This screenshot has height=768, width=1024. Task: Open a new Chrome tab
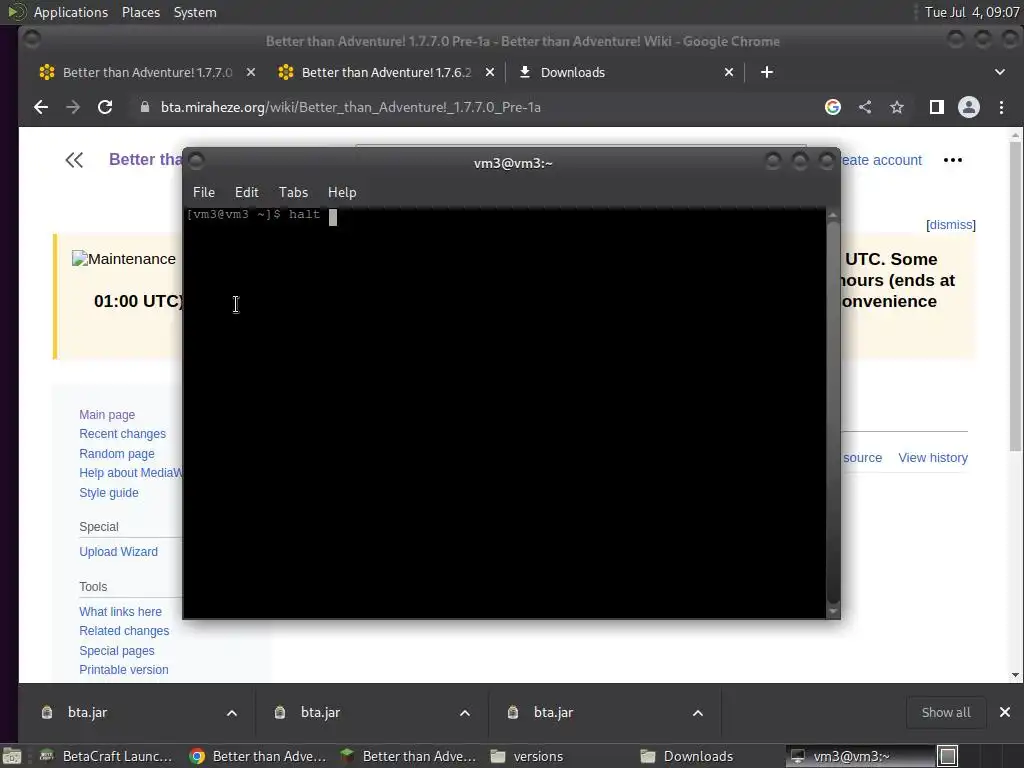tap(767, 72)
